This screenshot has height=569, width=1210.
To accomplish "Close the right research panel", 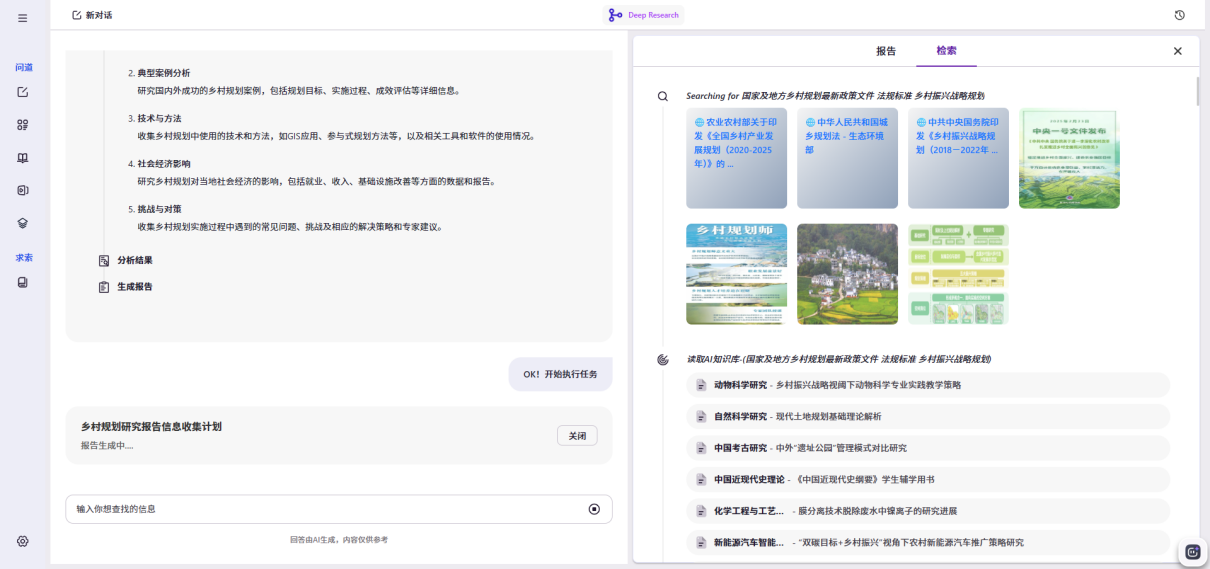I will coord(1177,51).
